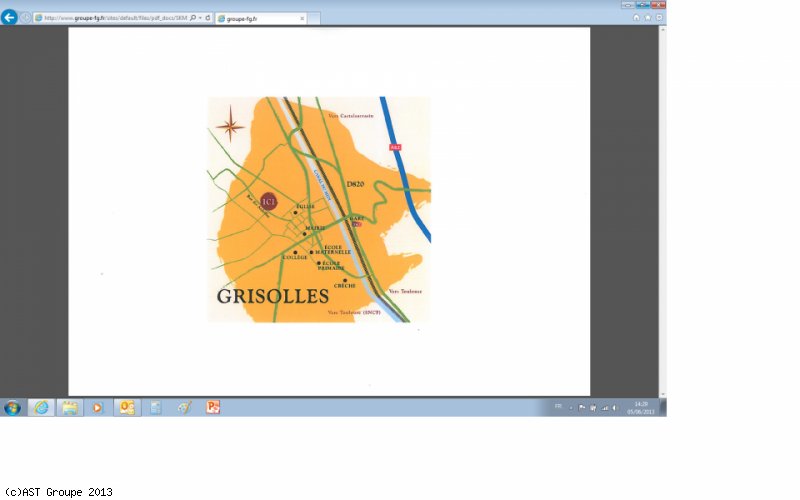The width and height of the screenshot is (800, 500).
Task: Open Outlook from the taskbar
Action: (127, 408)
